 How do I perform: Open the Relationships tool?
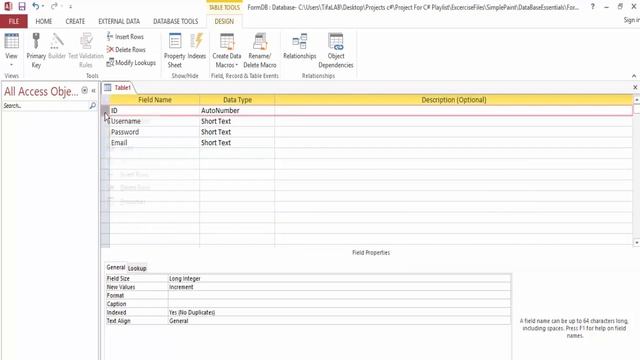pyautogui.click(x=300, y=46)
